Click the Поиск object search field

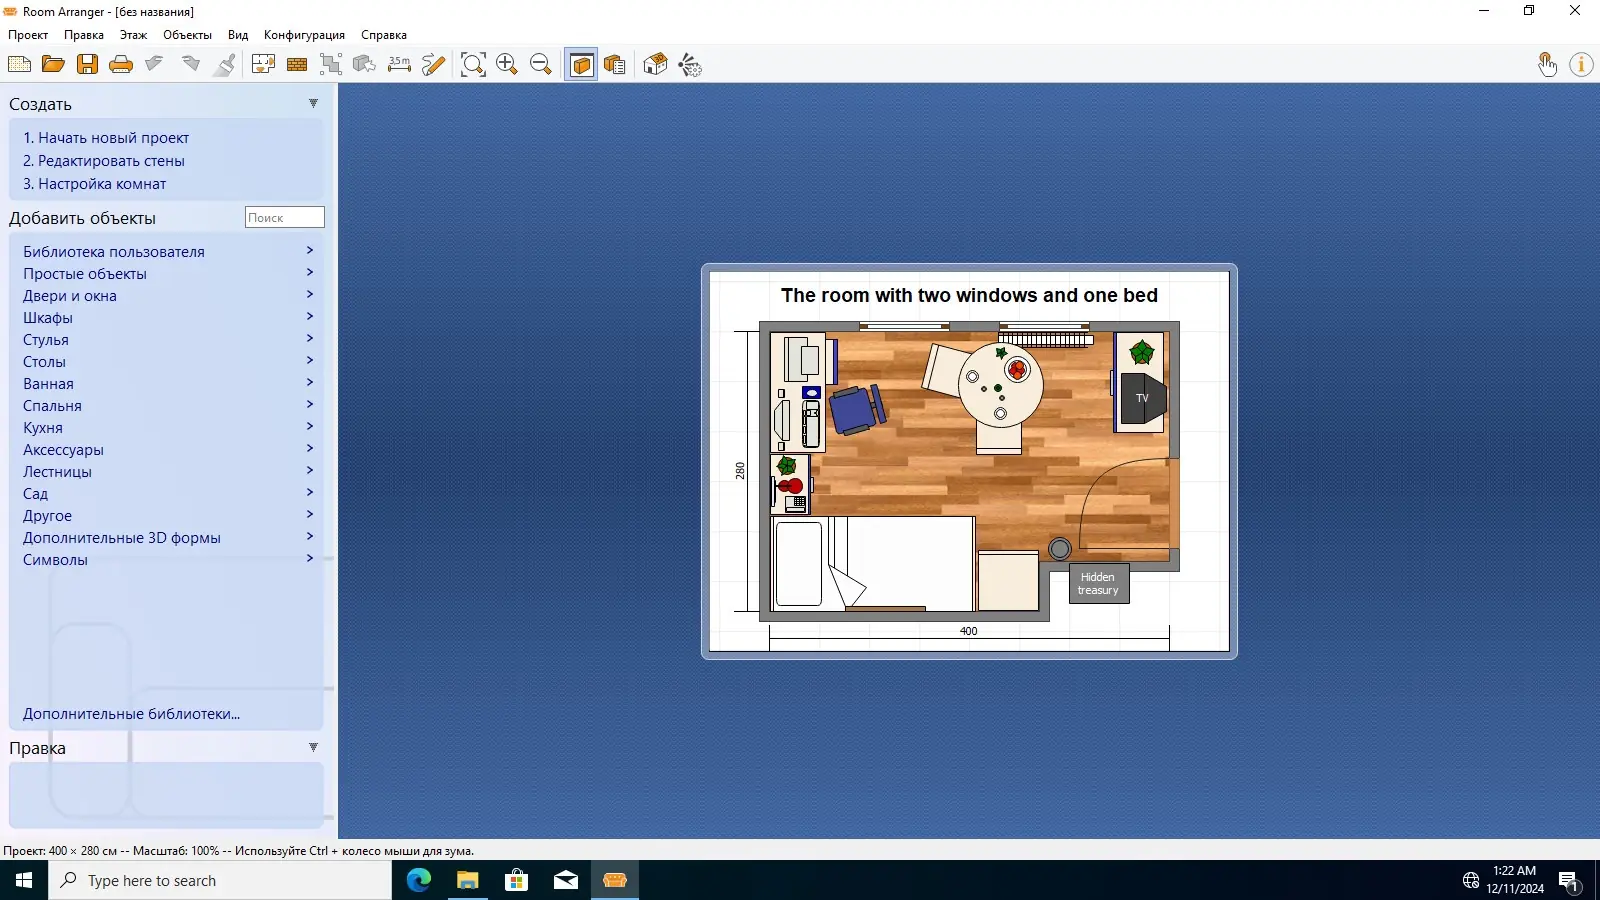[x=285, y=217]
